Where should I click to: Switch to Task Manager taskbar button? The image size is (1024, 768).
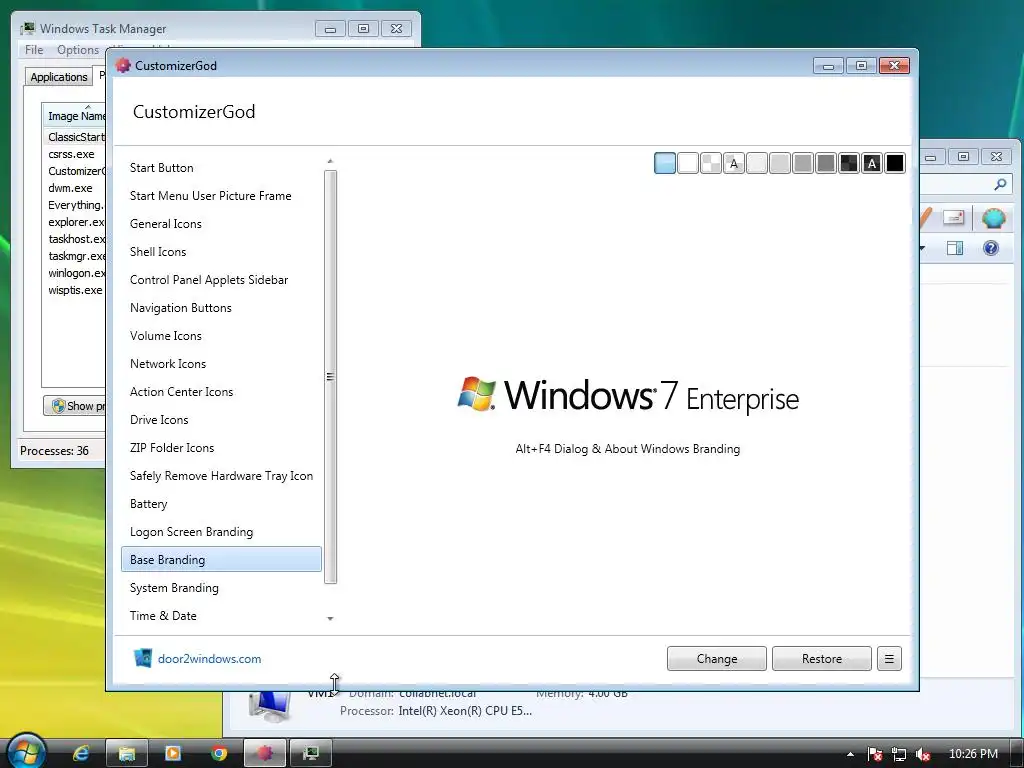[311, 754]
